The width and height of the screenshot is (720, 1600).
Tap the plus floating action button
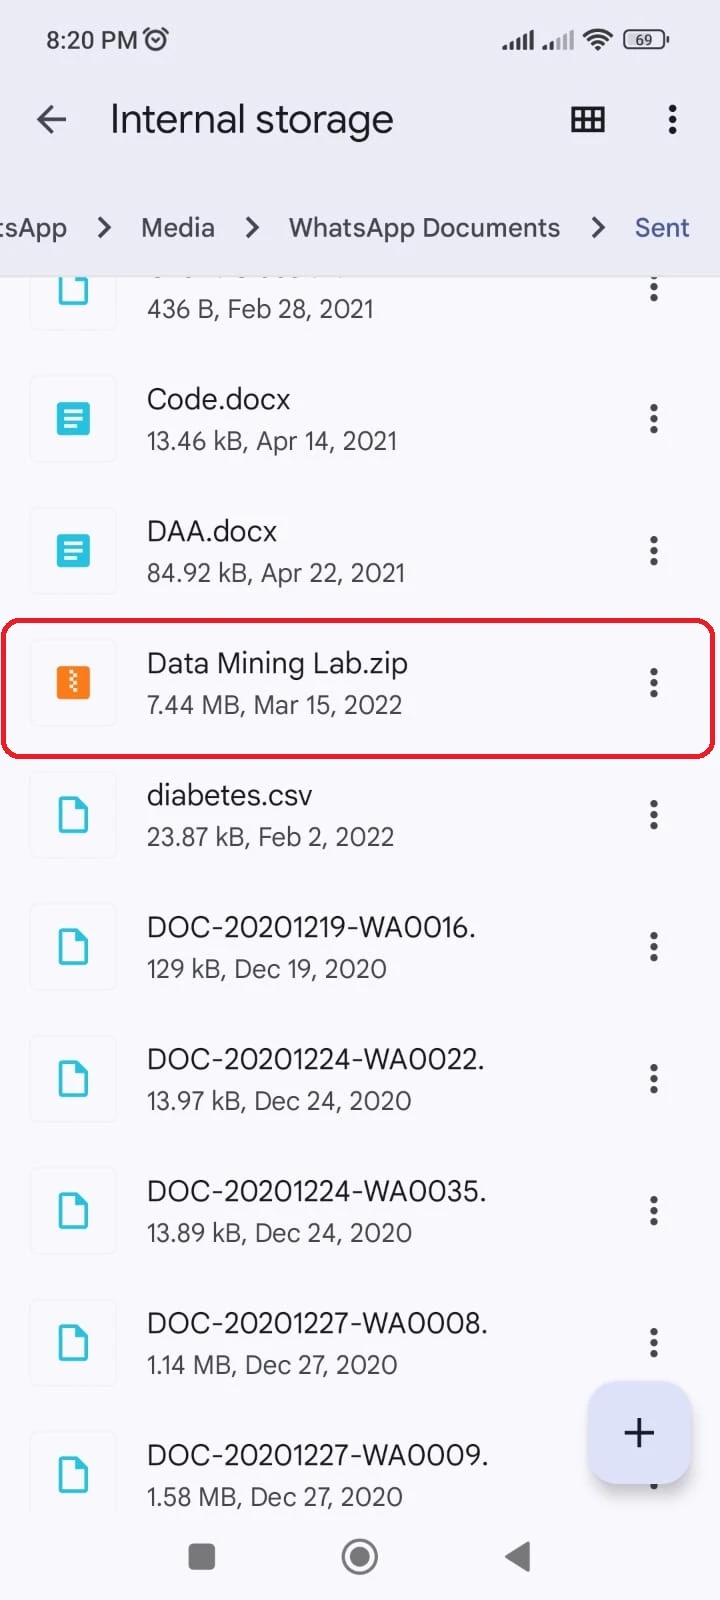click(639, 1432)
